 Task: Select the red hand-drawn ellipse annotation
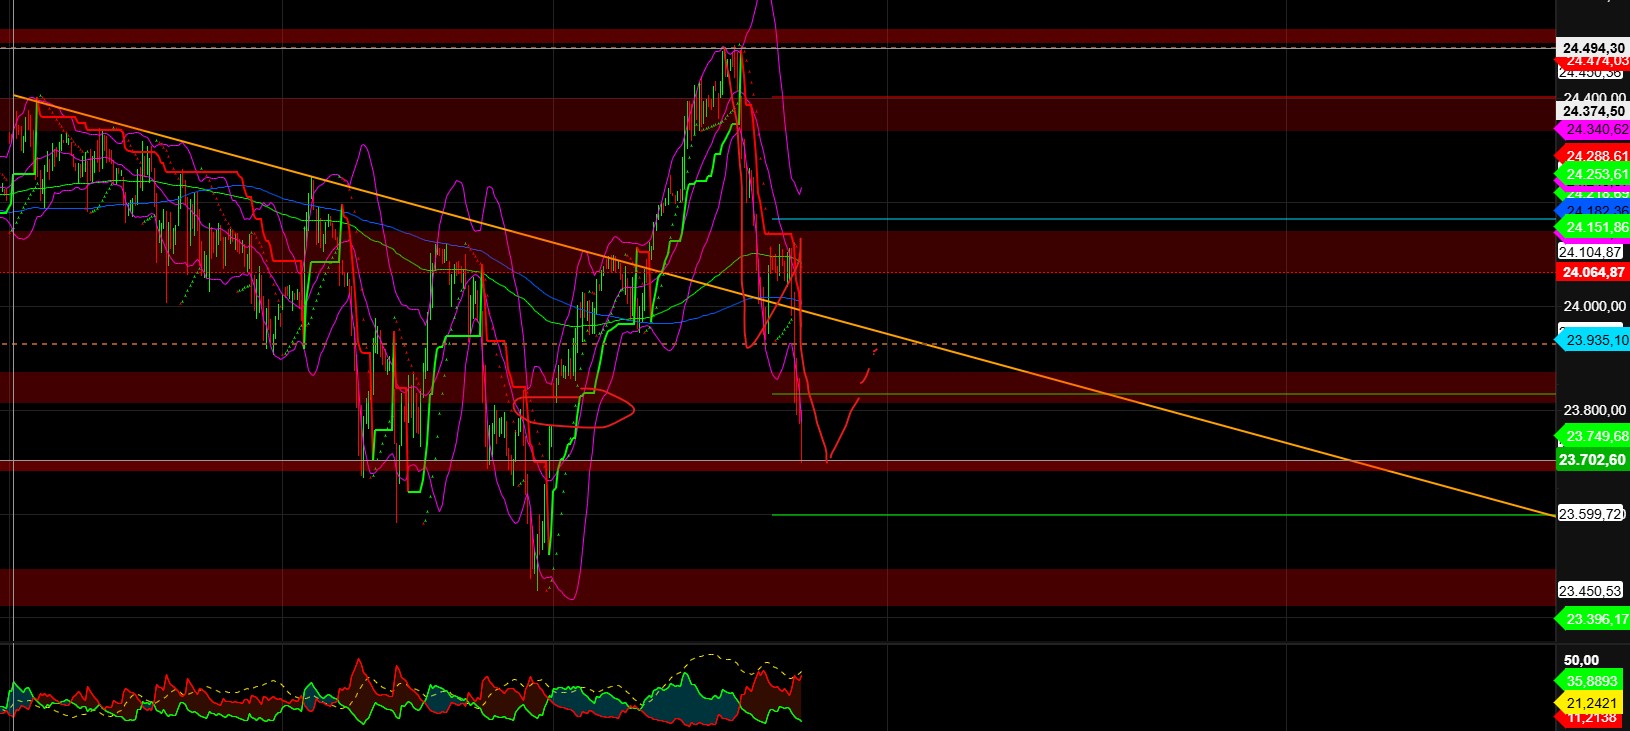pyautogui.click(x=632, y=408)
